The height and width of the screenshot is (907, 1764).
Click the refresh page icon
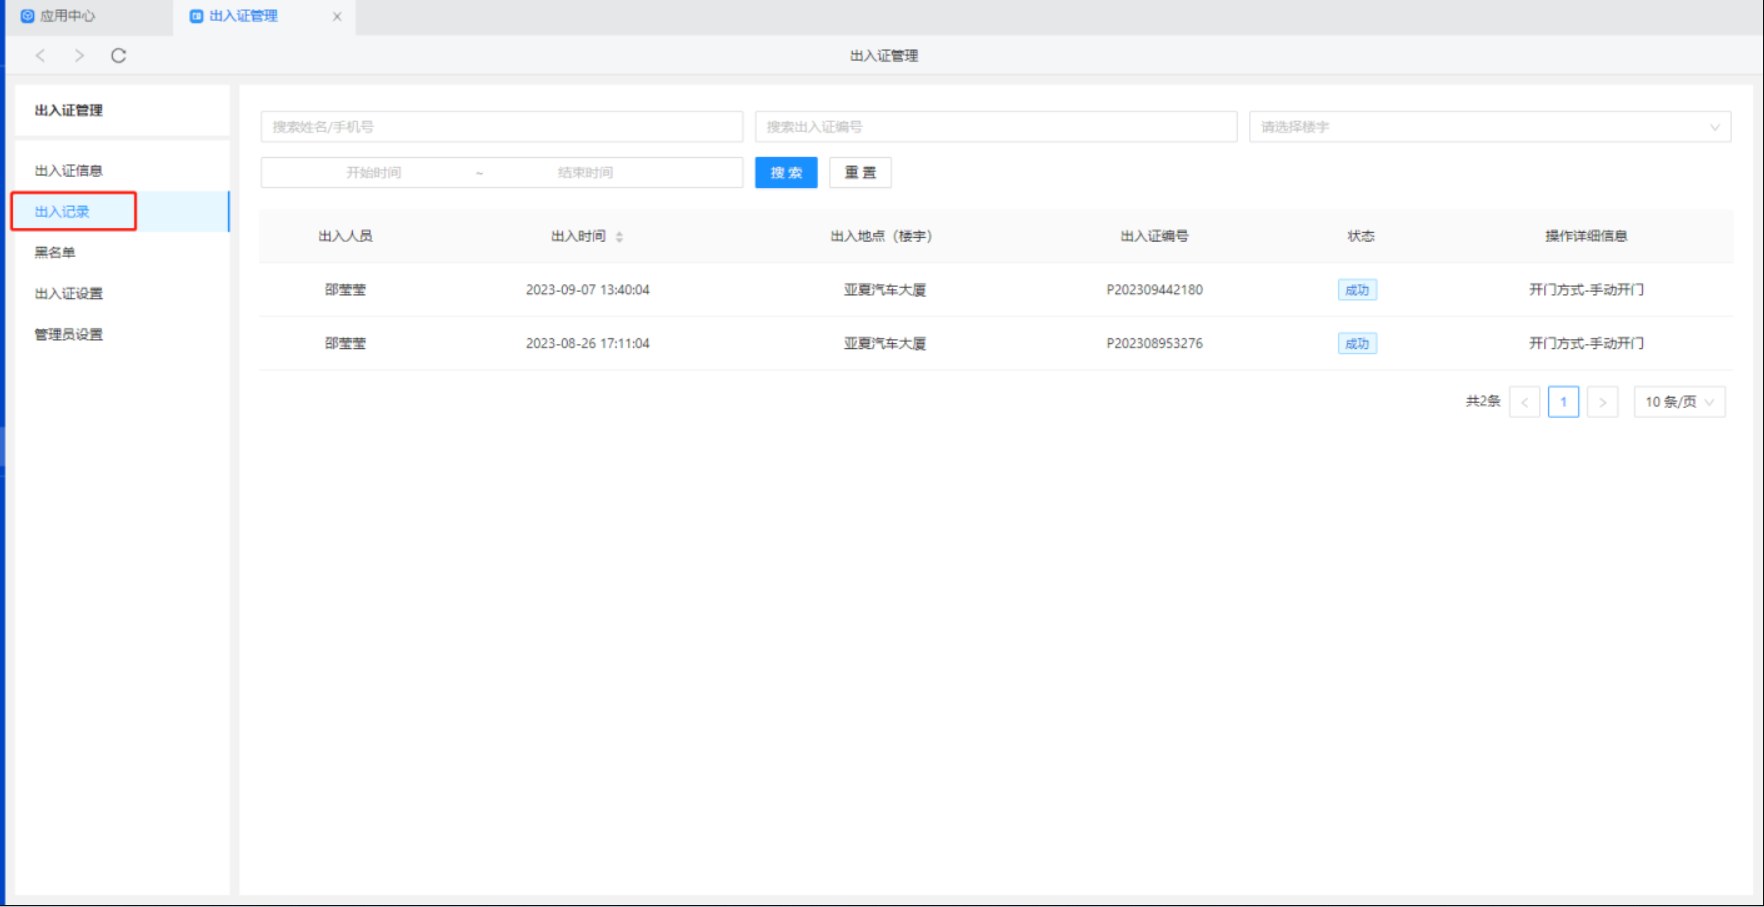(x=118, y=56)
